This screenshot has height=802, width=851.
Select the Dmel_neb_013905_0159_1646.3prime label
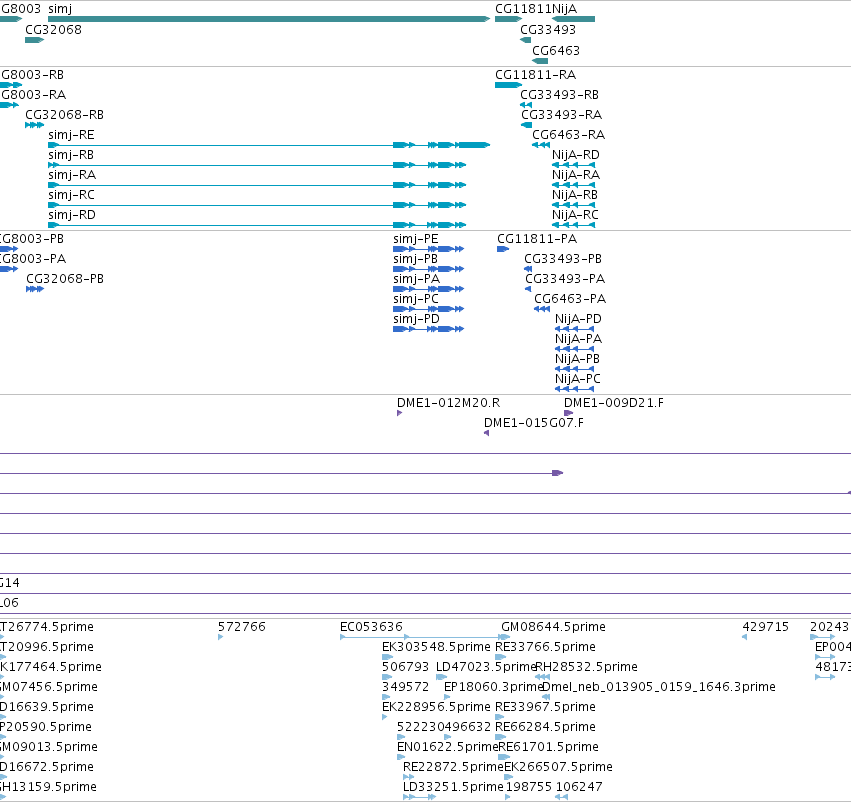(659, 687)
